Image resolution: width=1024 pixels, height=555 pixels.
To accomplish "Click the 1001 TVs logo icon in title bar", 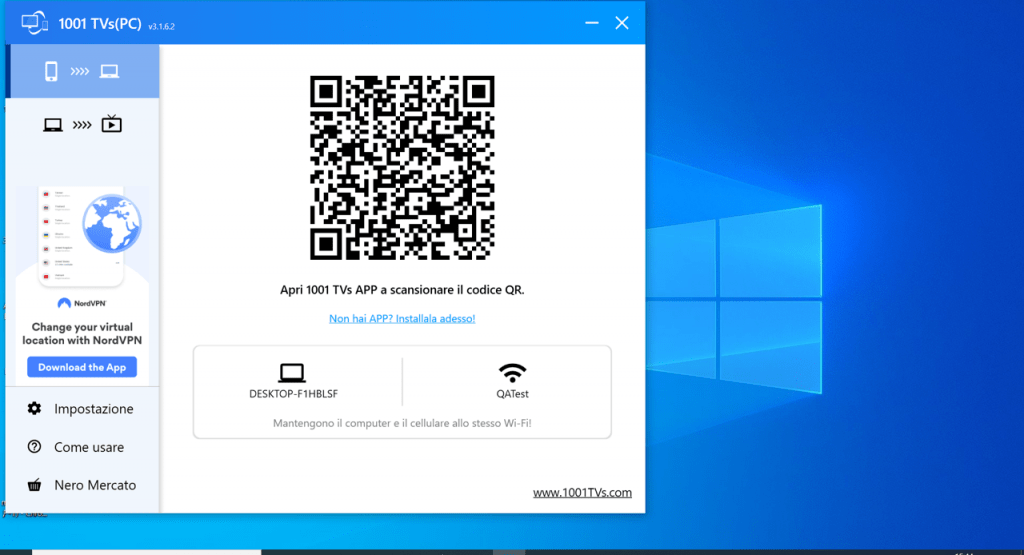I will click(x=34, y=23).
